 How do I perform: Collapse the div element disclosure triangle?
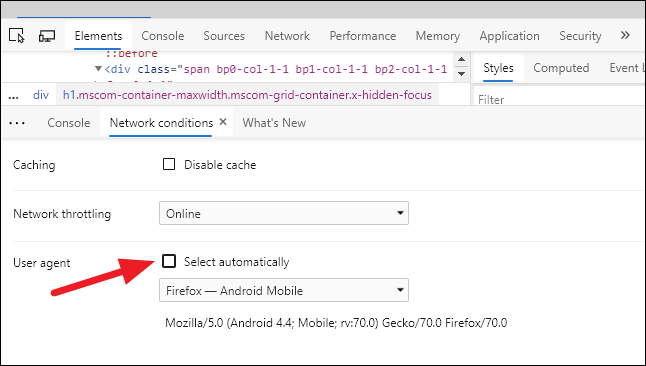pos(98,68)
